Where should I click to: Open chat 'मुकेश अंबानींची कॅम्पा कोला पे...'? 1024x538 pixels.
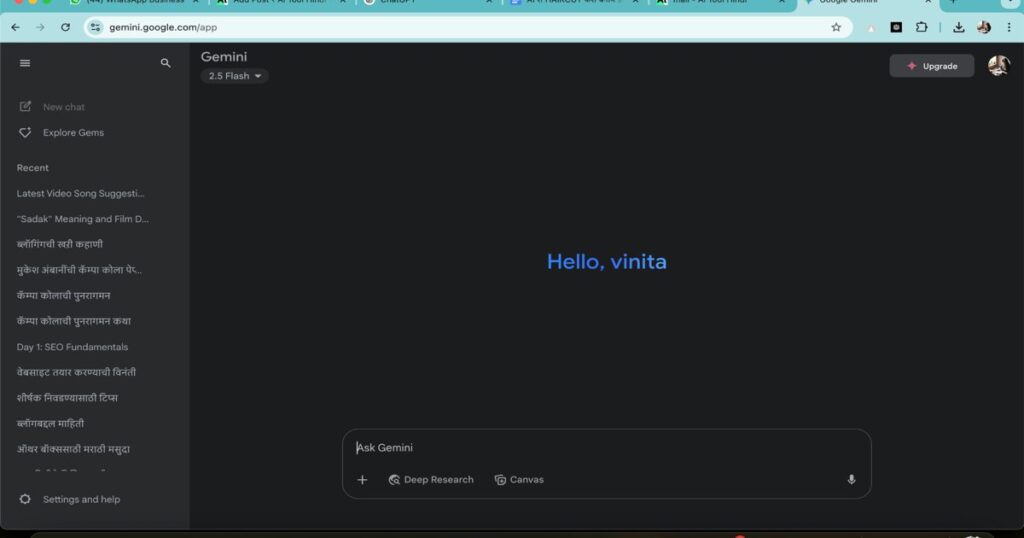[80, 270]
